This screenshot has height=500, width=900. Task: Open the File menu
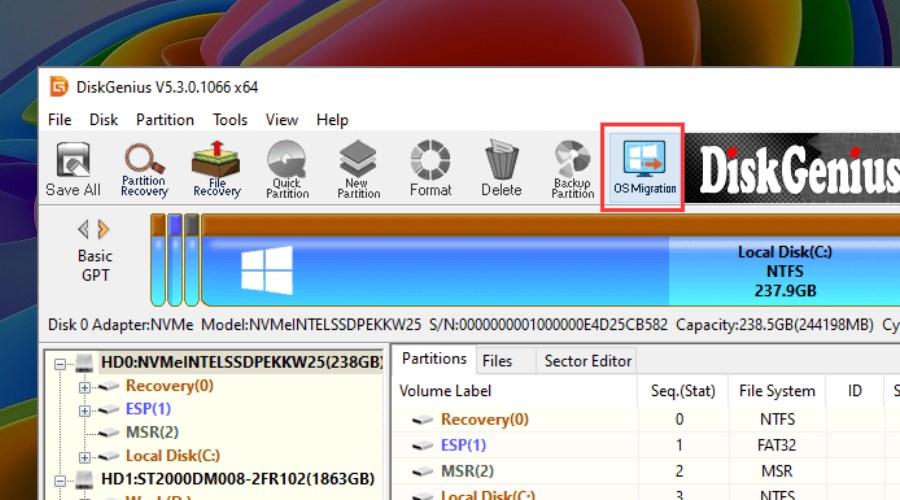coord(60,119)
